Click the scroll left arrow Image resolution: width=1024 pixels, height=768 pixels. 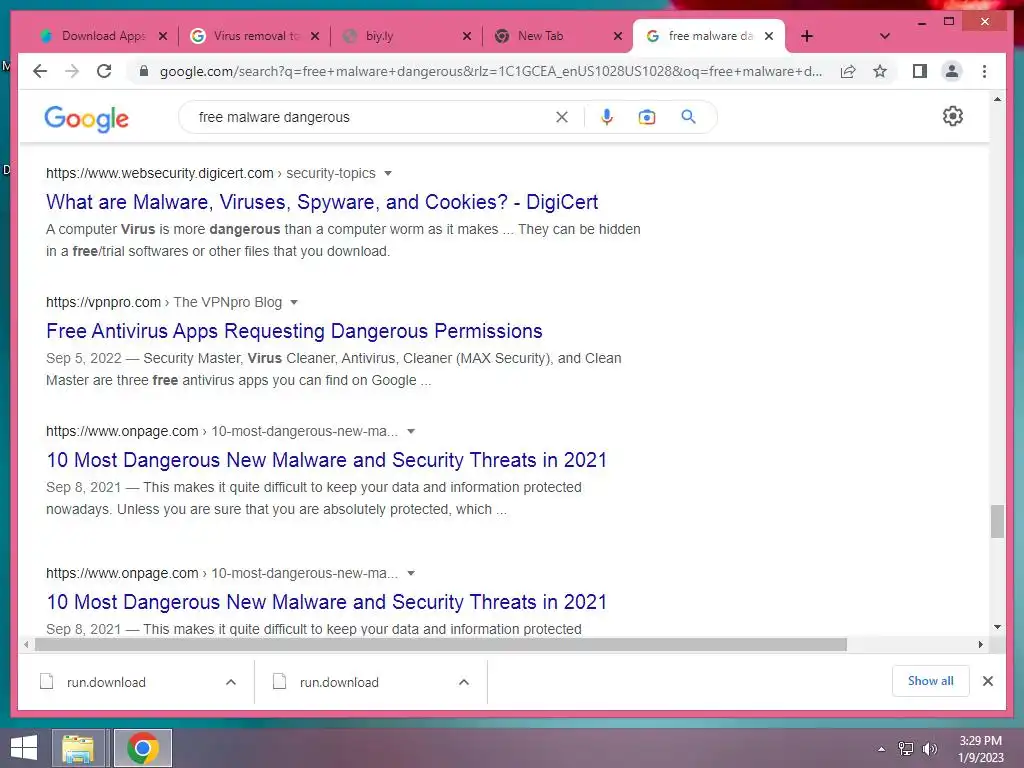coord(25,645)
